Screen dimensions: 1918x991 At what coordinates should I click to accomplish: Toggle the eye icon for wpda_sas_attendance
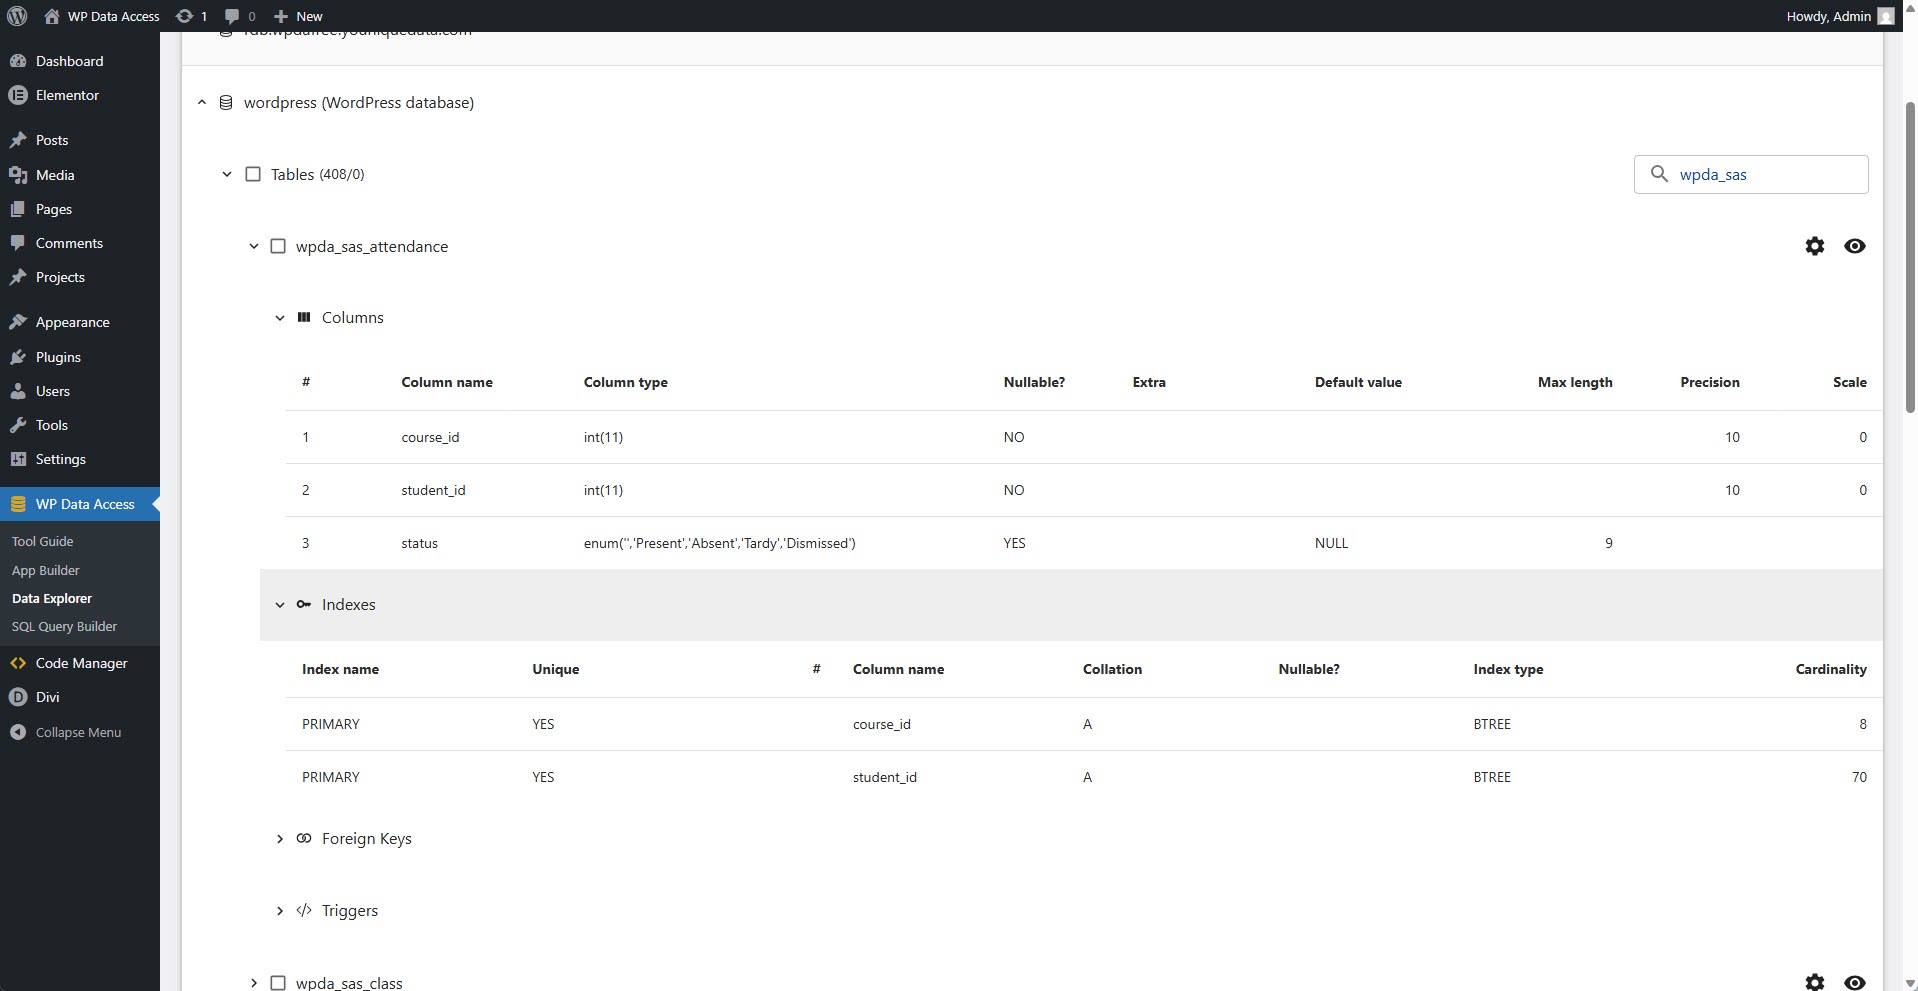(x=1854, y=246)
